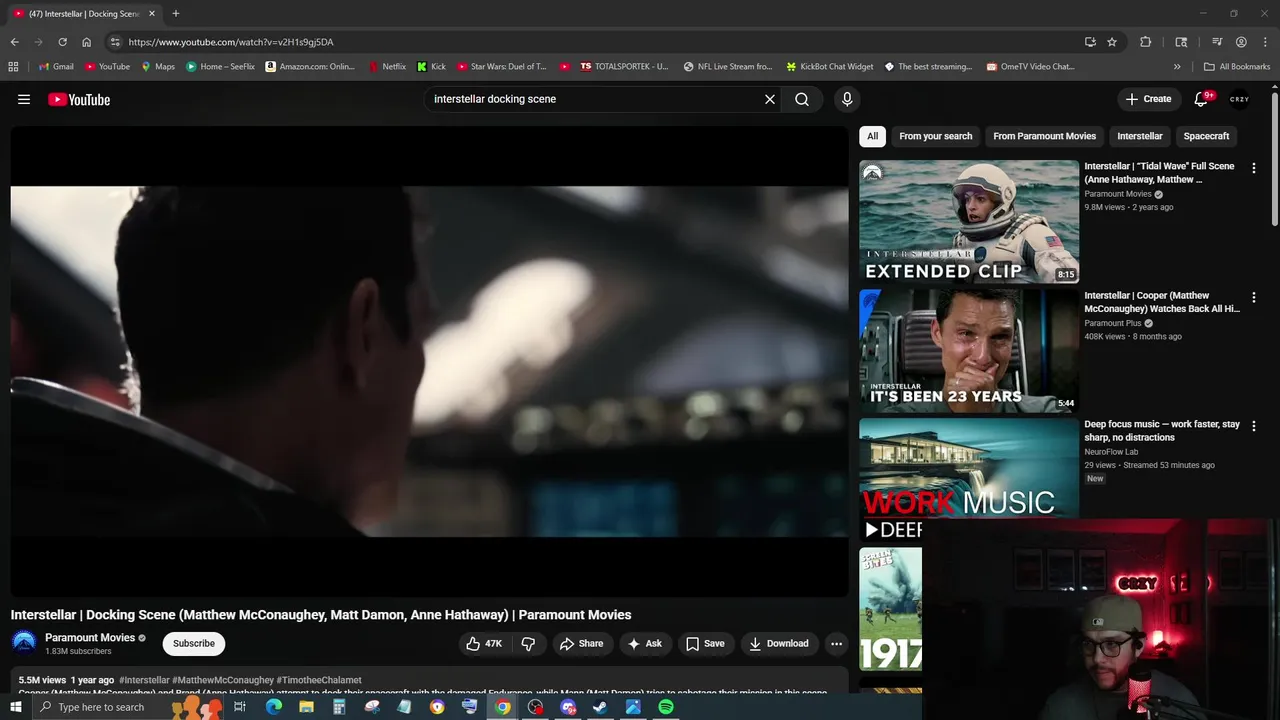Open the Chrome profile icon
This screenshot has width=1280, height=720.
coord(1241,42)
